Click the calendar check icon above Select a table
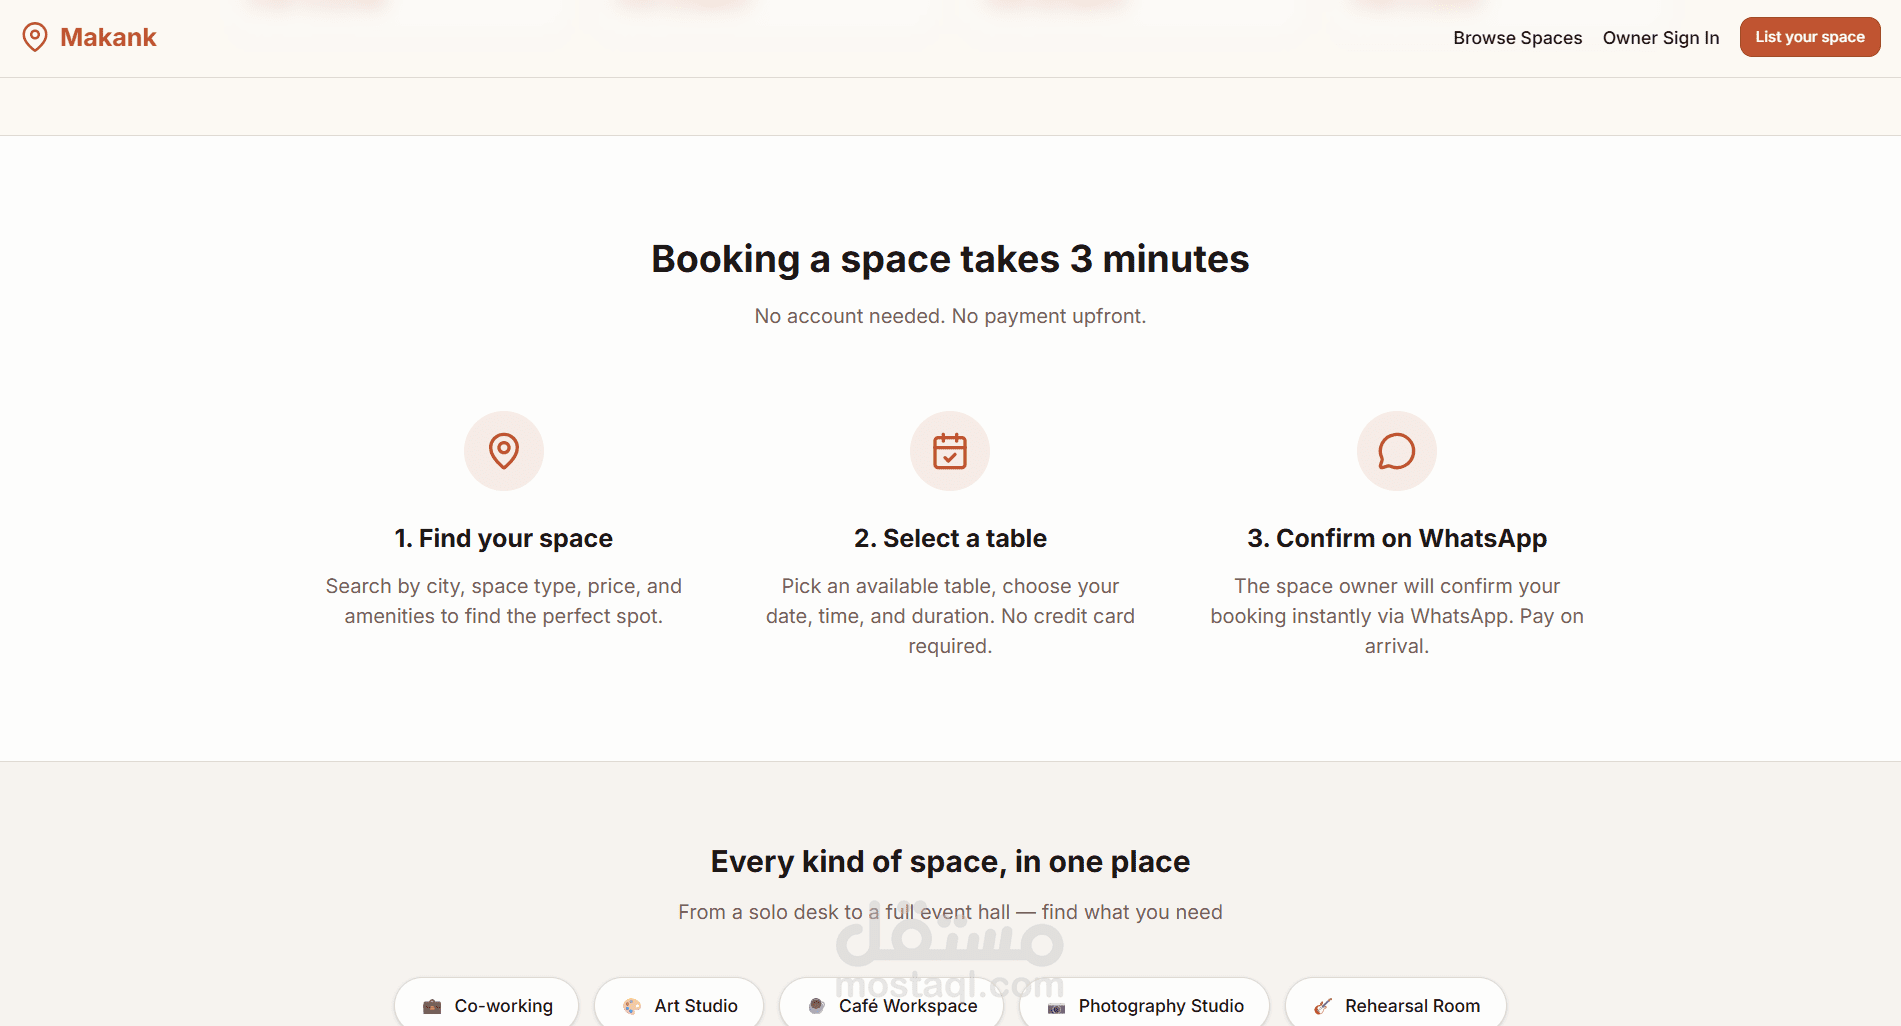 tap(950, 451)
